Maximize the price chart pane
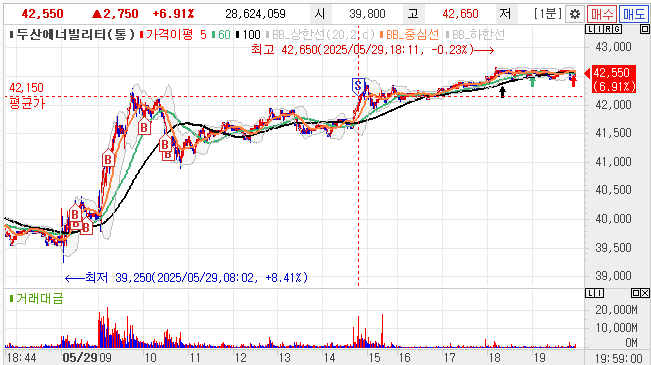 (x=644, y=29)
